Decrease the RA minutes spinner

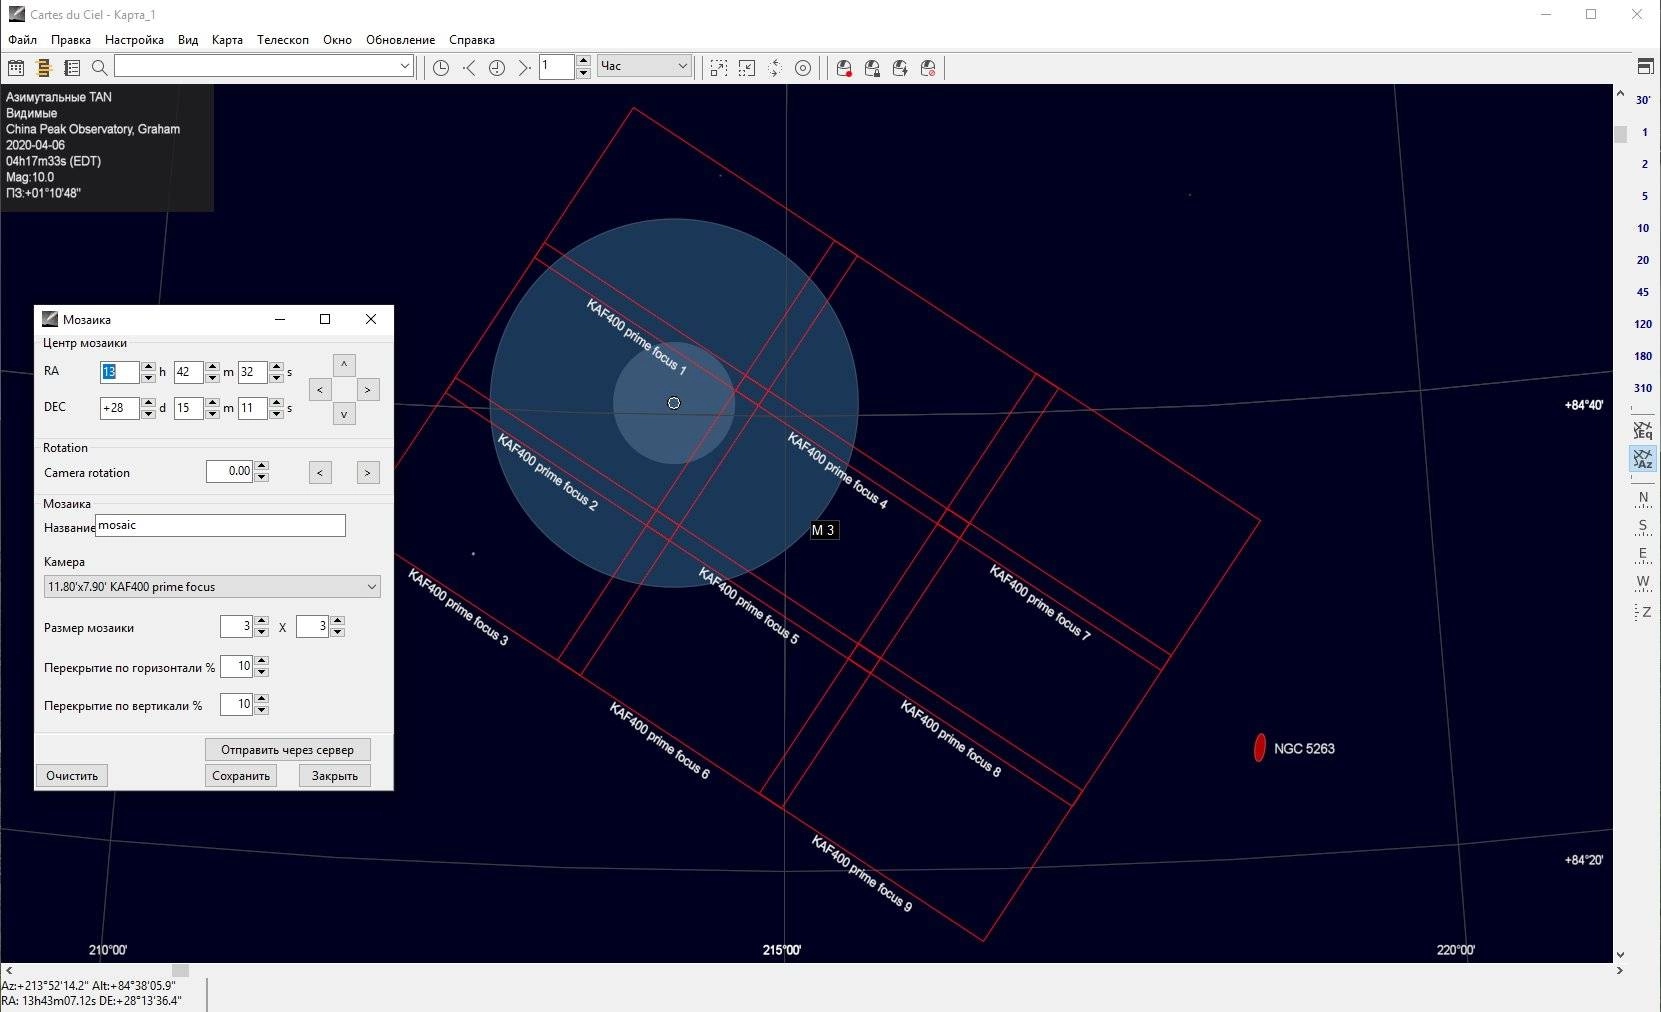click(x=212, y=378)
